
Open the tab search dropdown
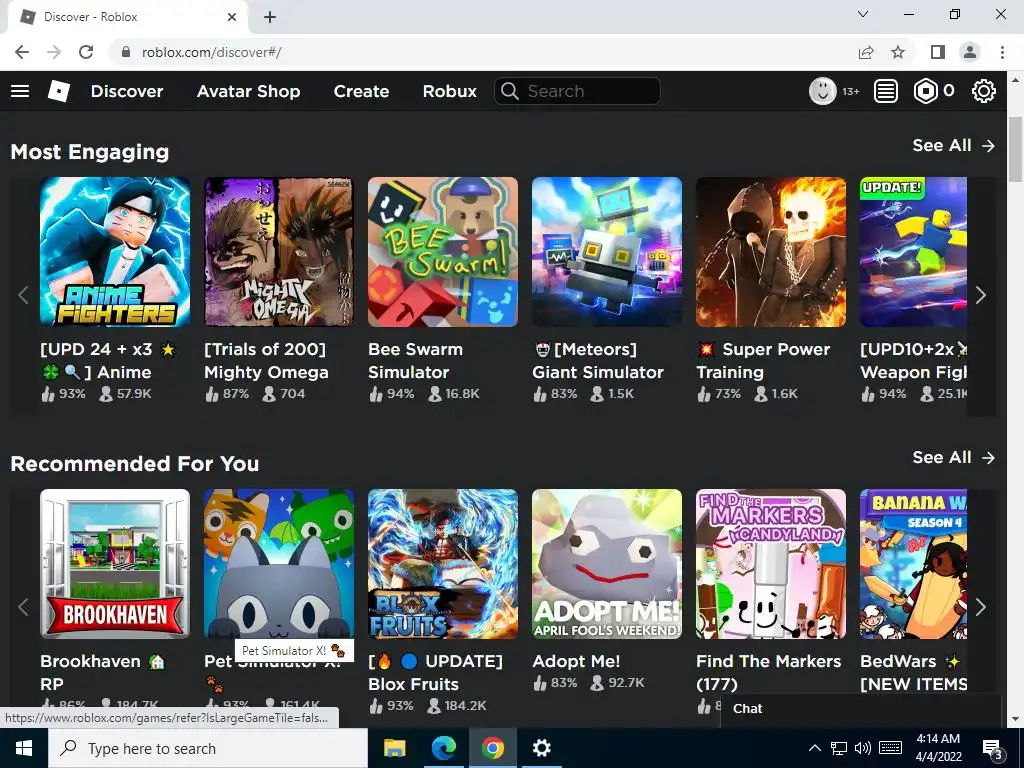(863, 14)
